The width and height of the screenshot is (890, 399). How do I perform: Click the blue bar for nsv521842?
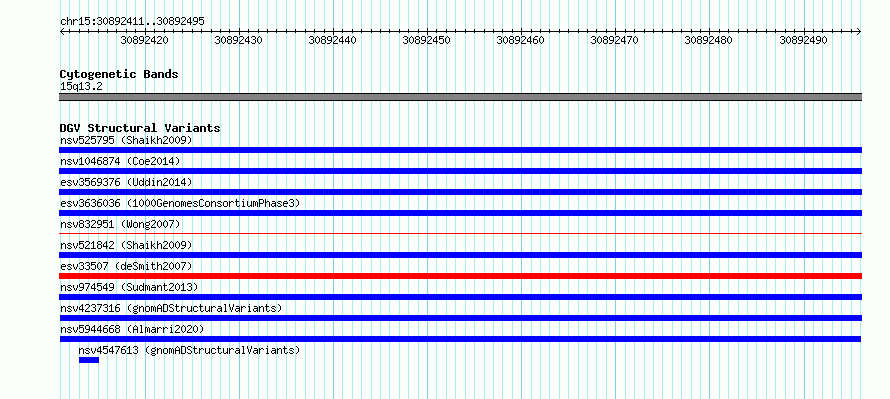coord(460,255)
